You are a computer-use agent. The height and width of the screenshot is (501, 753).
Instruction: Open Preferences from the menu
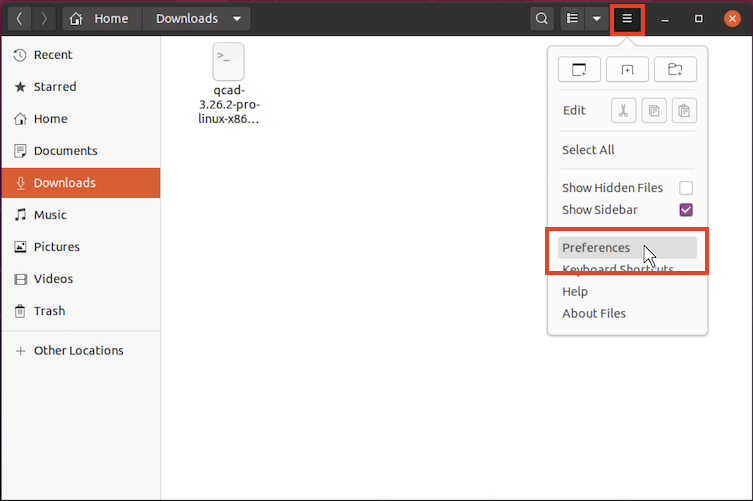click(x=596, y=248)
